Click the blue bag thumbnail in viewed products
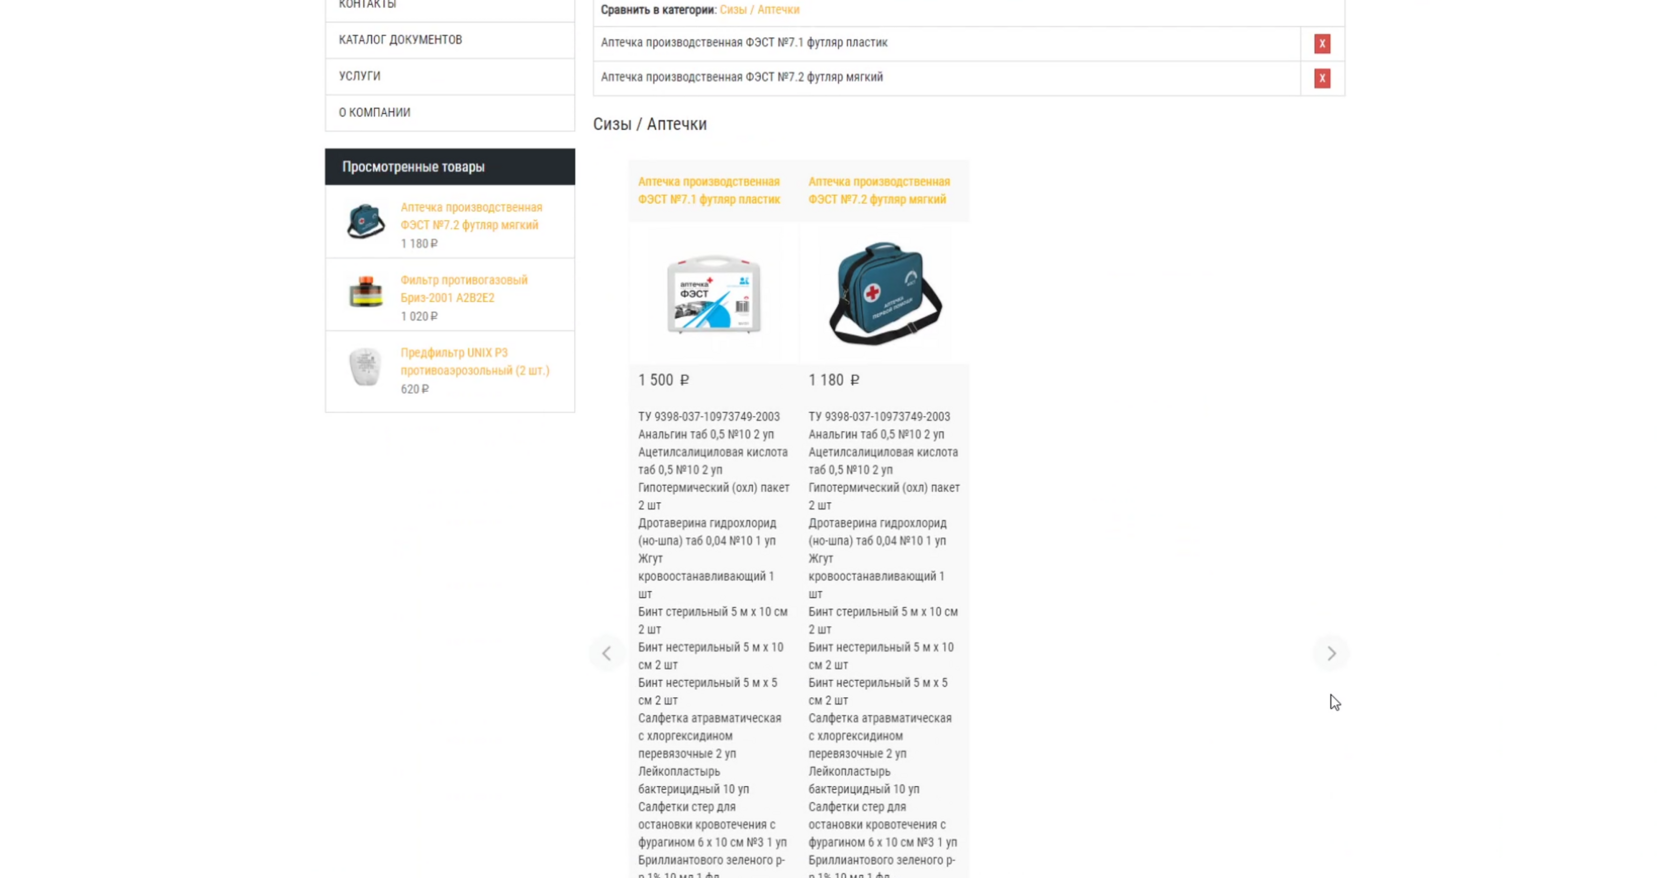 (x=365, y=222)
